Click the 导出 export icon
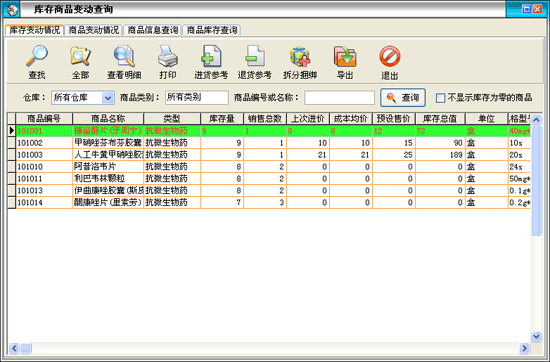The height and width of the screenshot is (362, 550). 345,56
